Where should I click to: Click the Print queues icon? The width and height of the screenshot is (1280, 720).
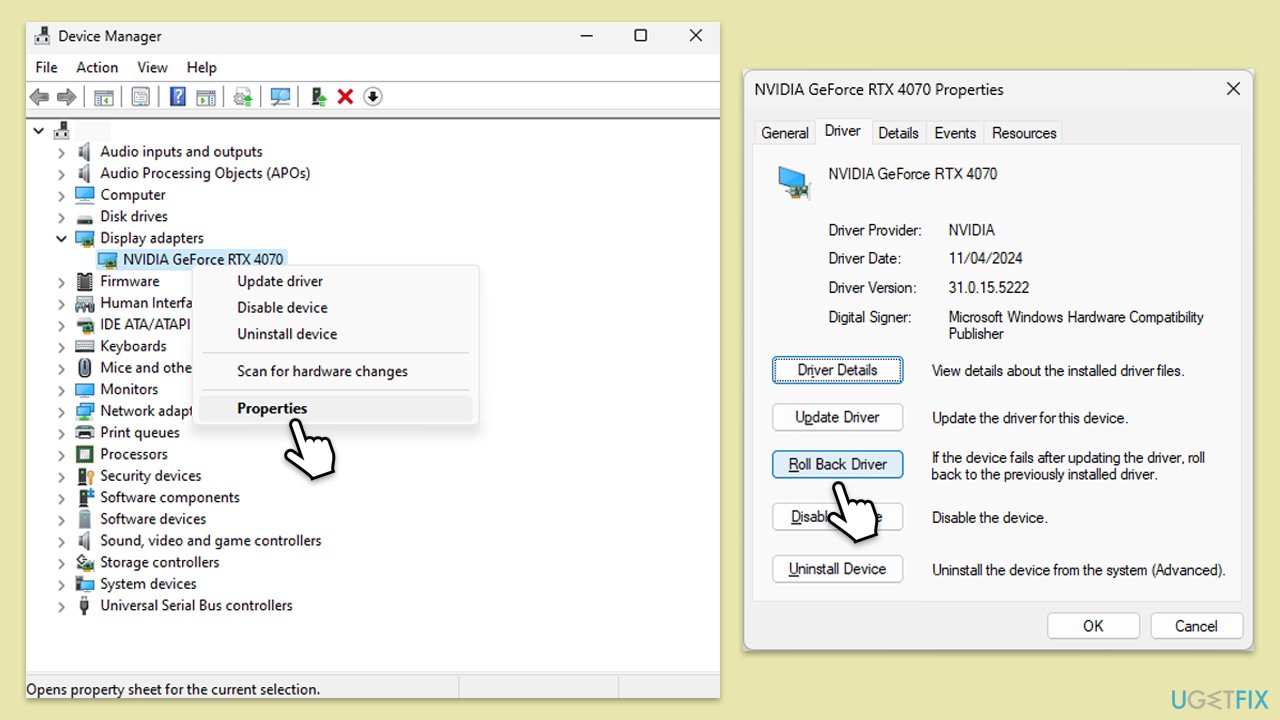coord(85,433)
